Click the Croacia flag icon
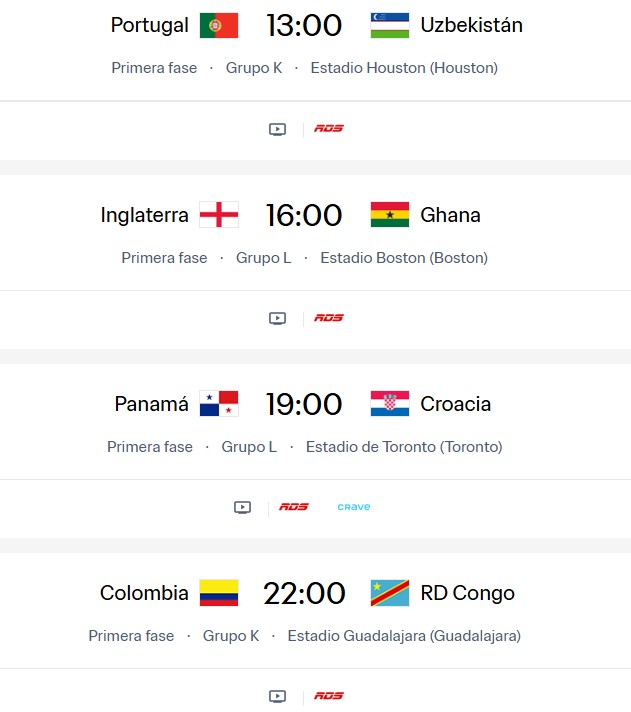Image resolution: width=631 pixels, height=712 pixels. point(389,404)
